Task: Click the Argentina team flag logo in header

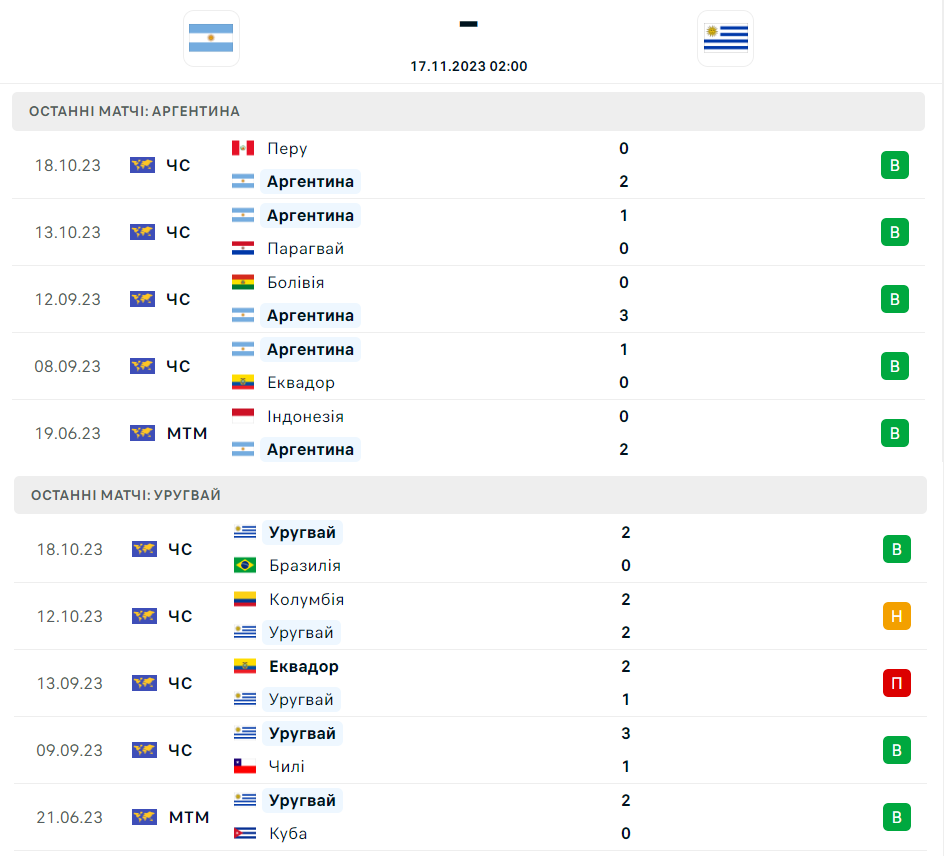Action: (x=211, y=38)
